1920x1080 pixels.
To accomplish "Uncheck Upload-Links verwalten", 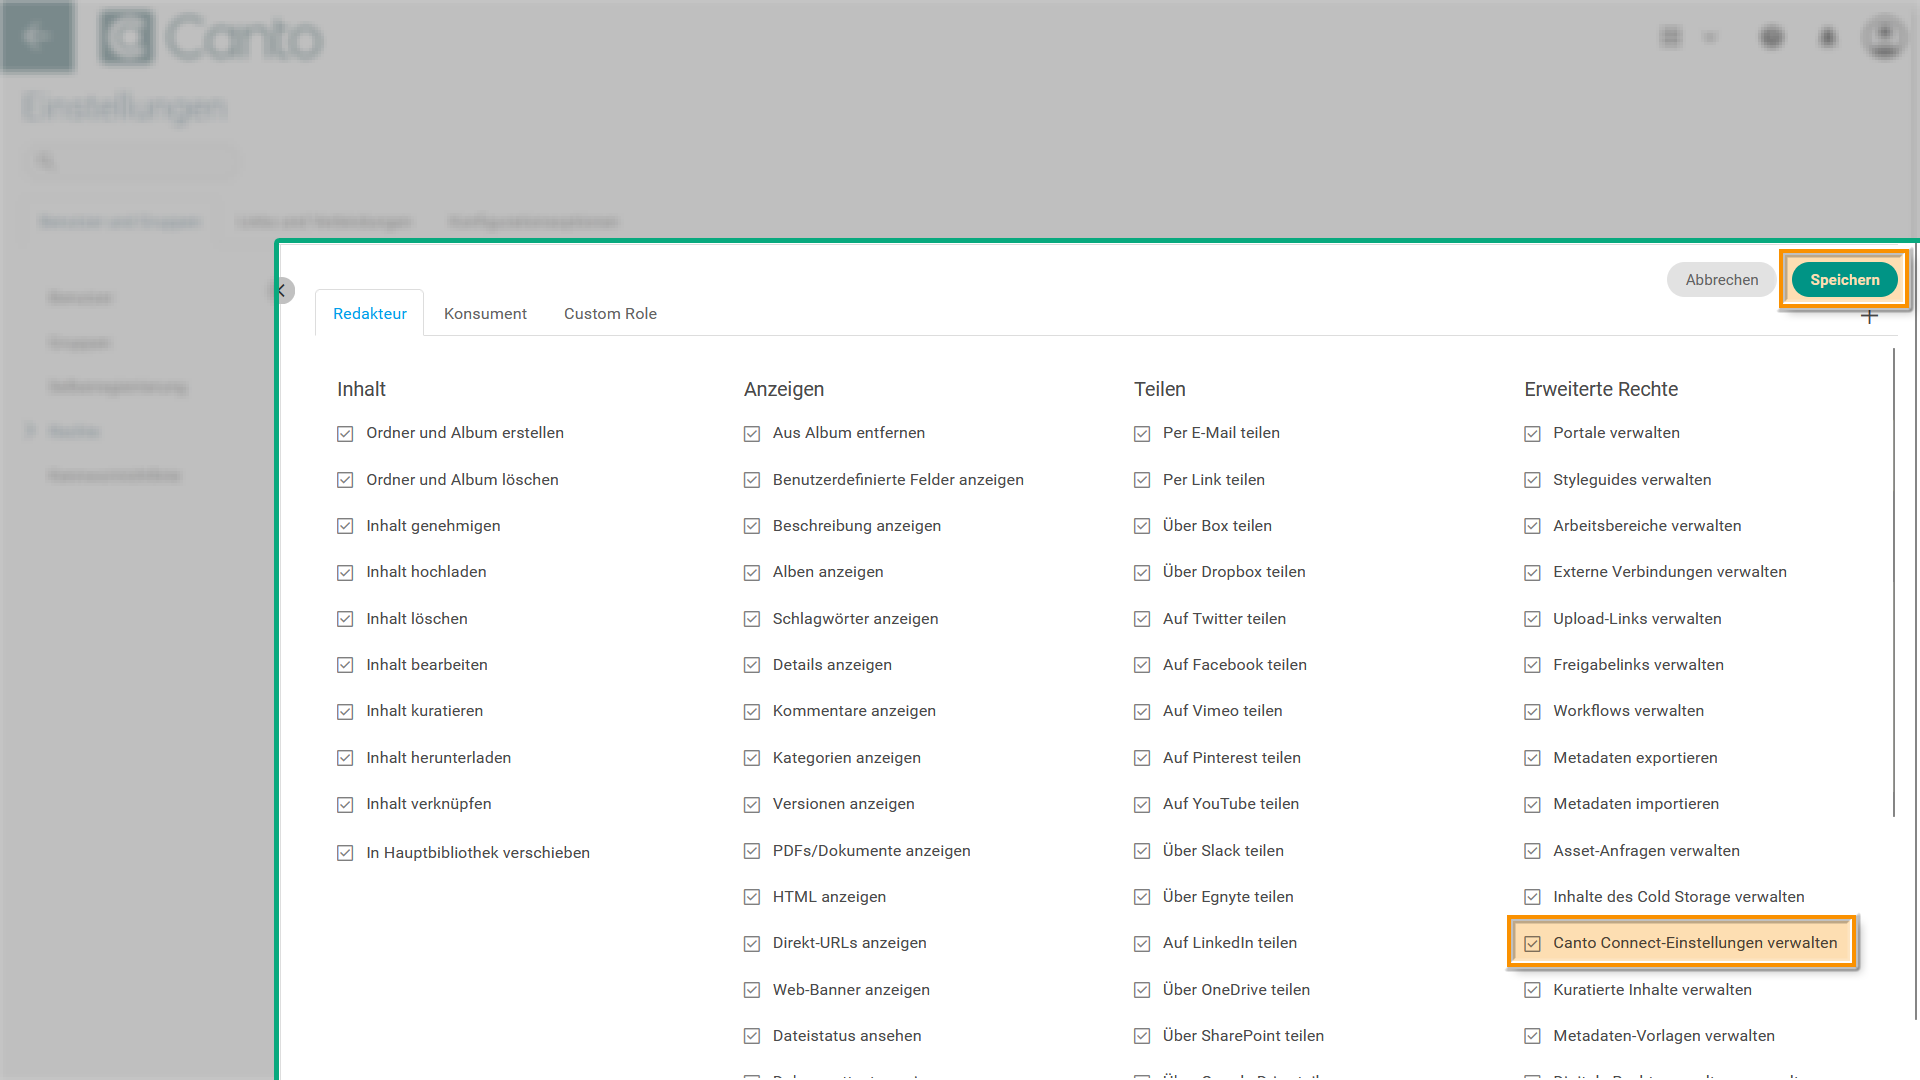I will coord(1532,619).
